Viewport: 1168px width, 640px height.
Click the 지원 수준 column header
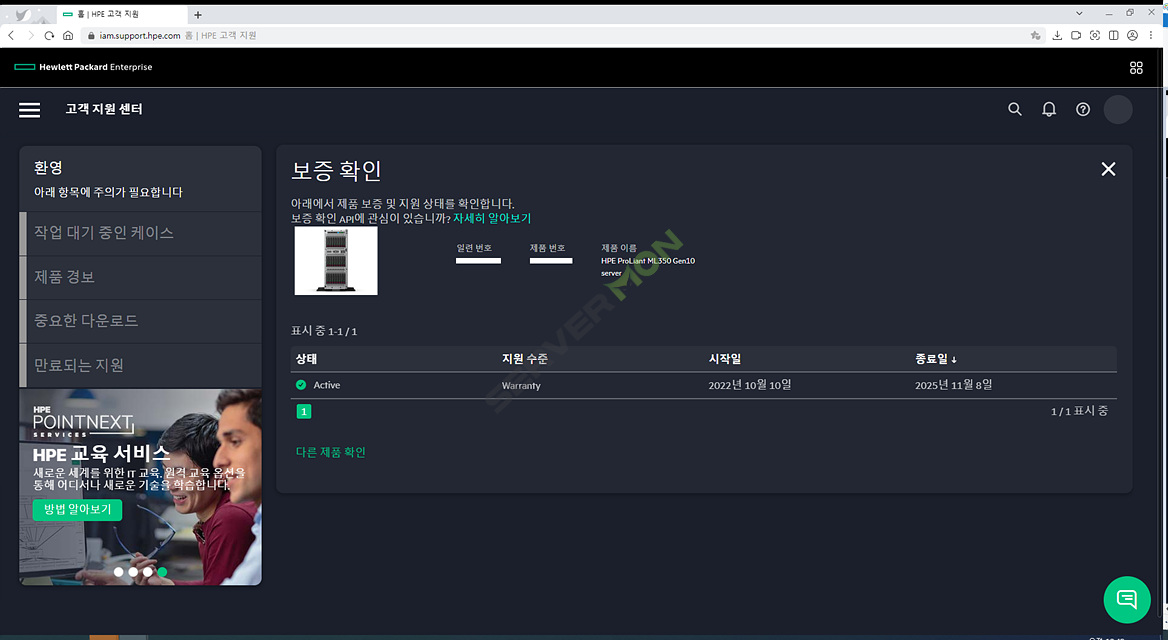524,359
